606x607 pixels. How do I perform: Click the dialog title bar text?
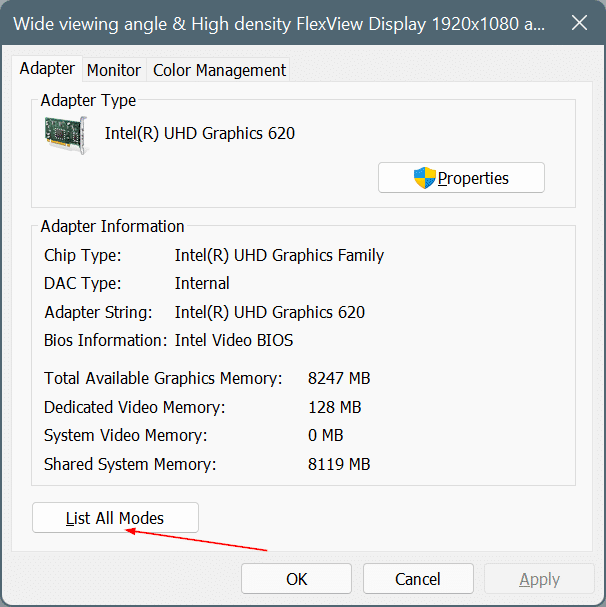point(279,24)
